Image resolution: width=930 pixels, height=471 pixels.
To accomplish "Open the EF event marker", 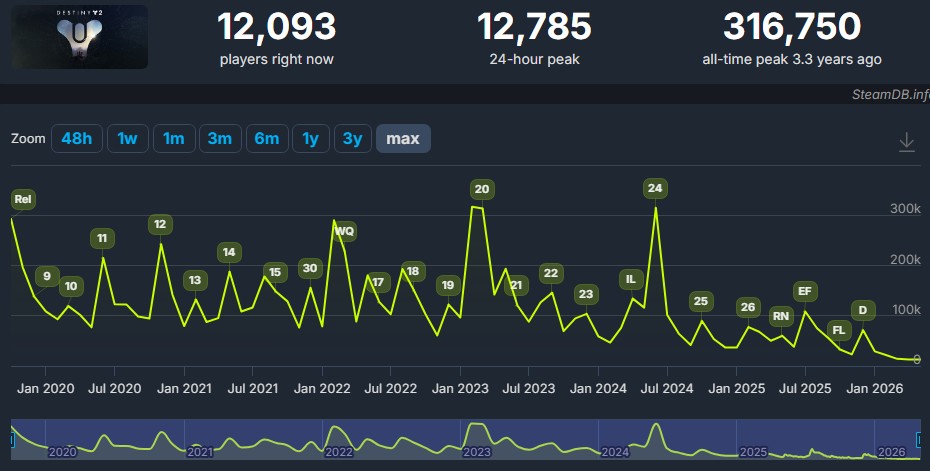I will click(805, 291).
